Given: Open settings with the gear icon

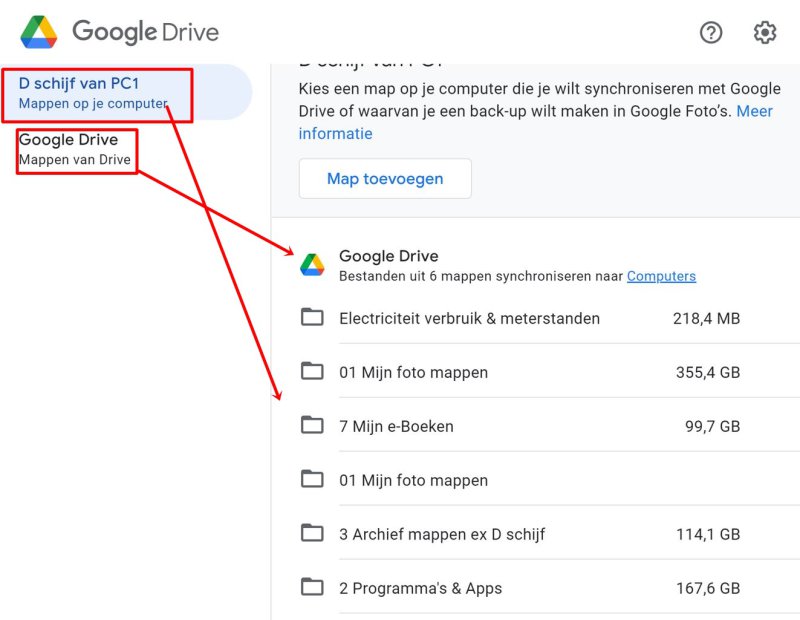Looking at the screenshot, I should coord(764,32).
